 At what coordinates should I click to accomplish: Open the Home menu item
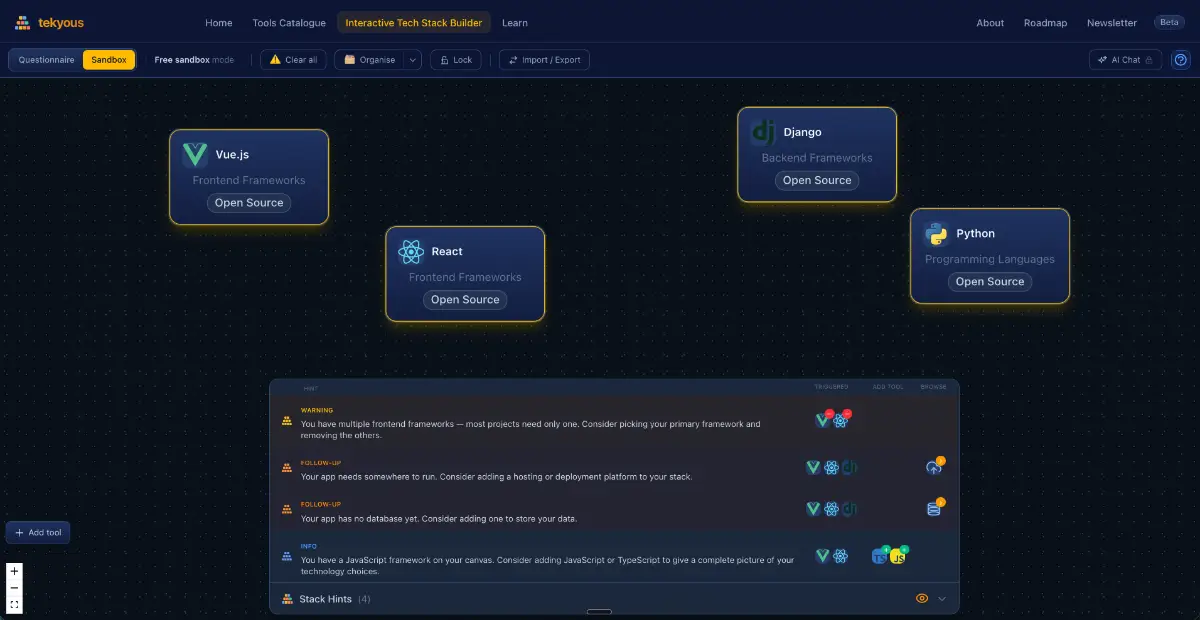[218, 23]
